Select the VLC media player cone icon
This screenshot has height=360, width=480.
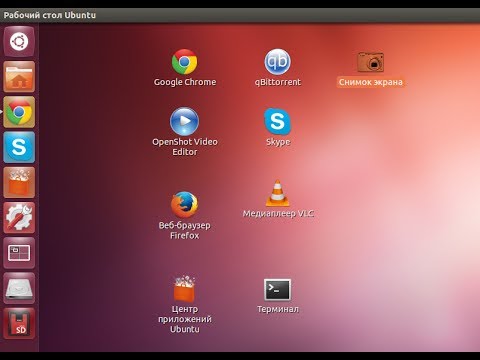pyautogui.click(x=277, y=193)
